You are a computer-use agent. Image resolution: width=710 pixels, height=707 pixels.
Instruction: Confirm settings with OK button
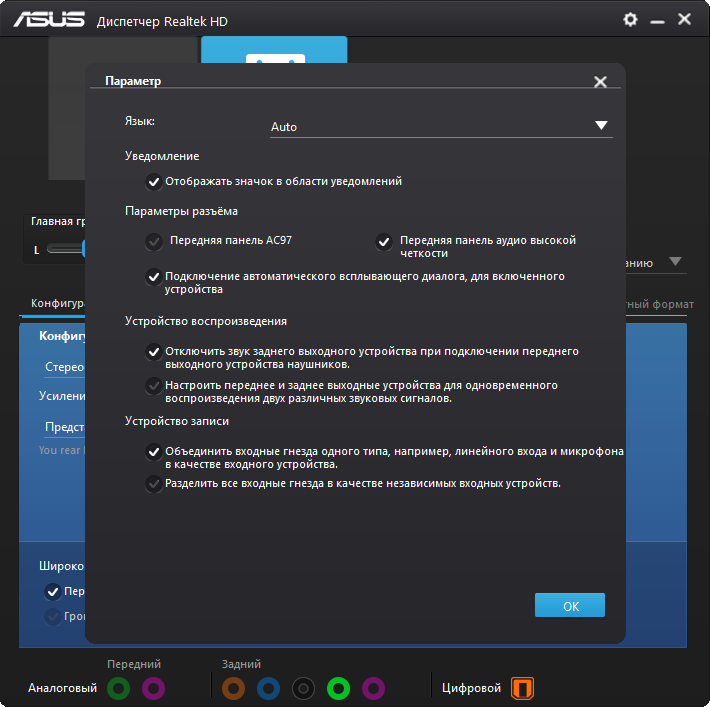point(570,606)
